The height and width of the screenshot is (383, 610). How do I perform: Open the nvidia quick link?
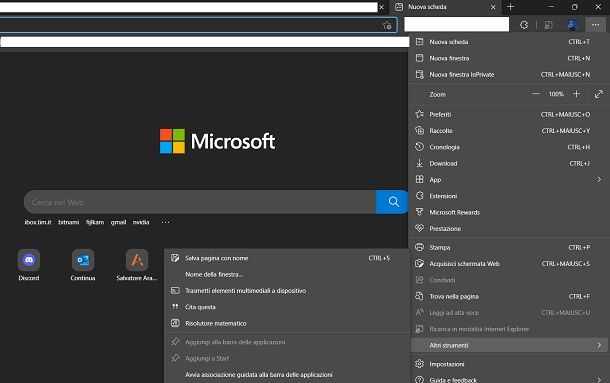point(141,222)
